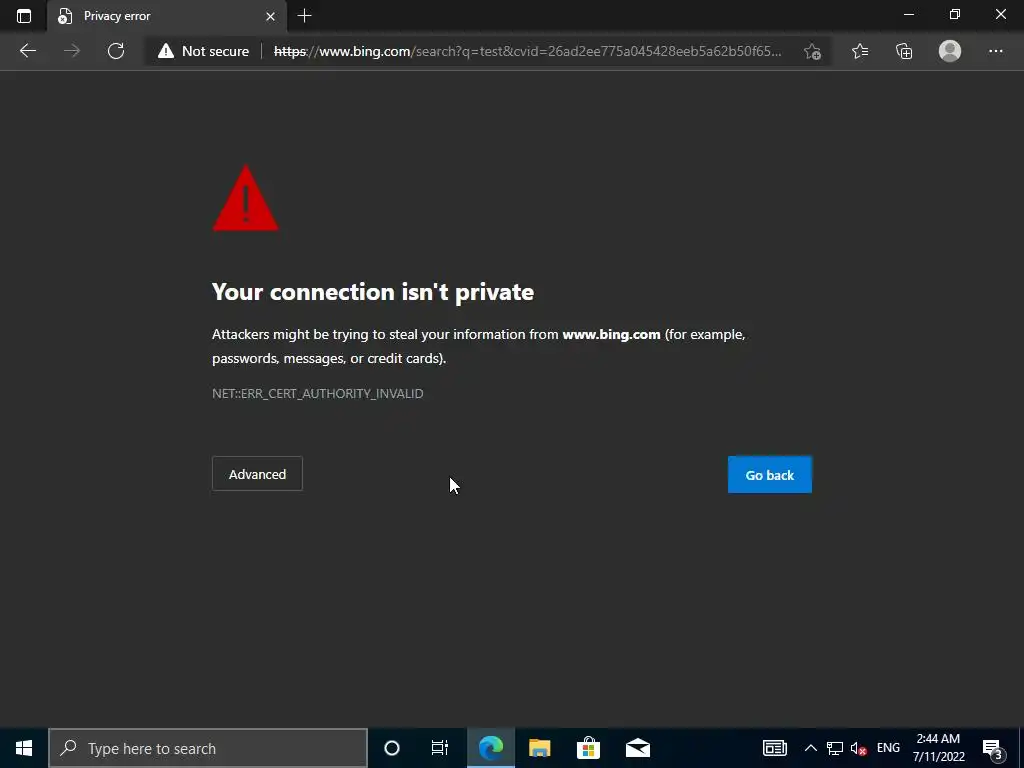1024x768 pixels.
Task: Click Microsoft Edge taskbar icon
Action: 491,748
